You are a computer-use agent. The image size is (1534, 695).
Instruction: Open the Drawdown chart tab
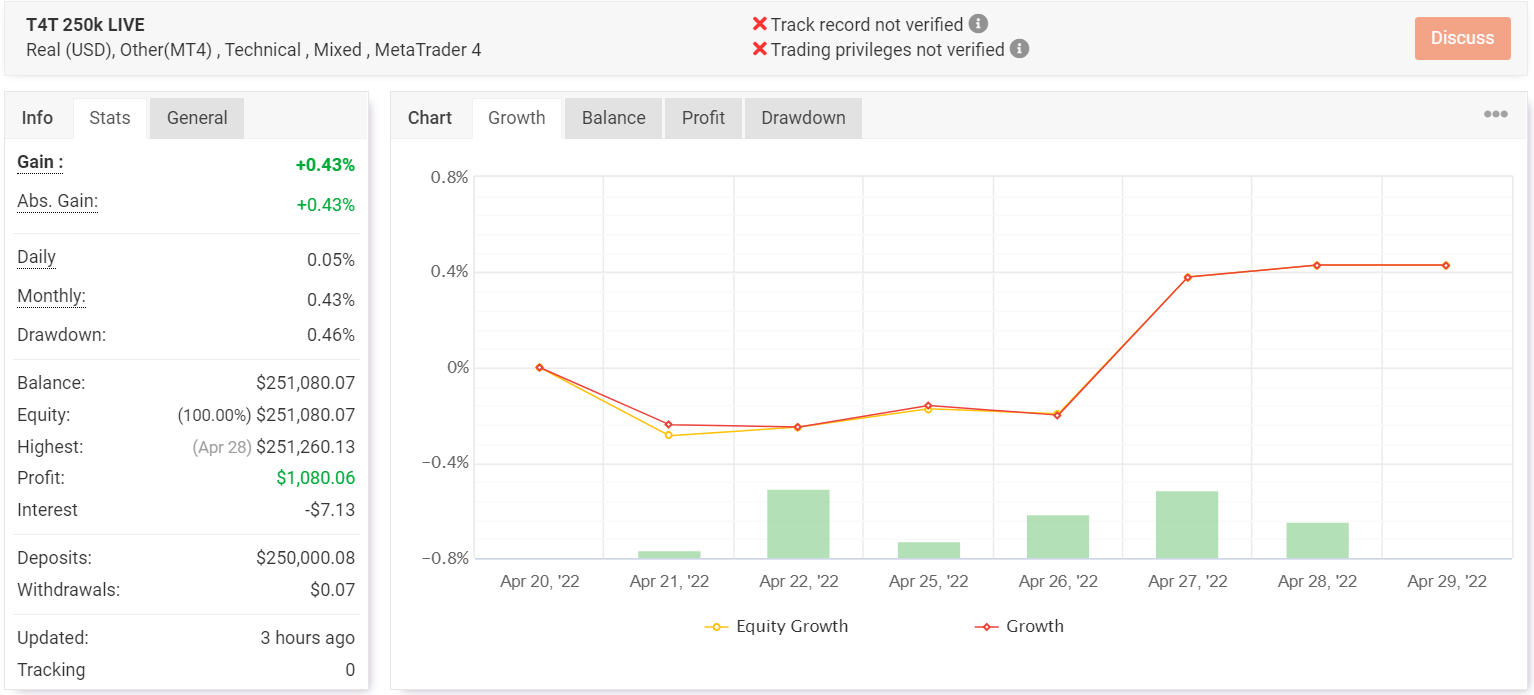803,118
